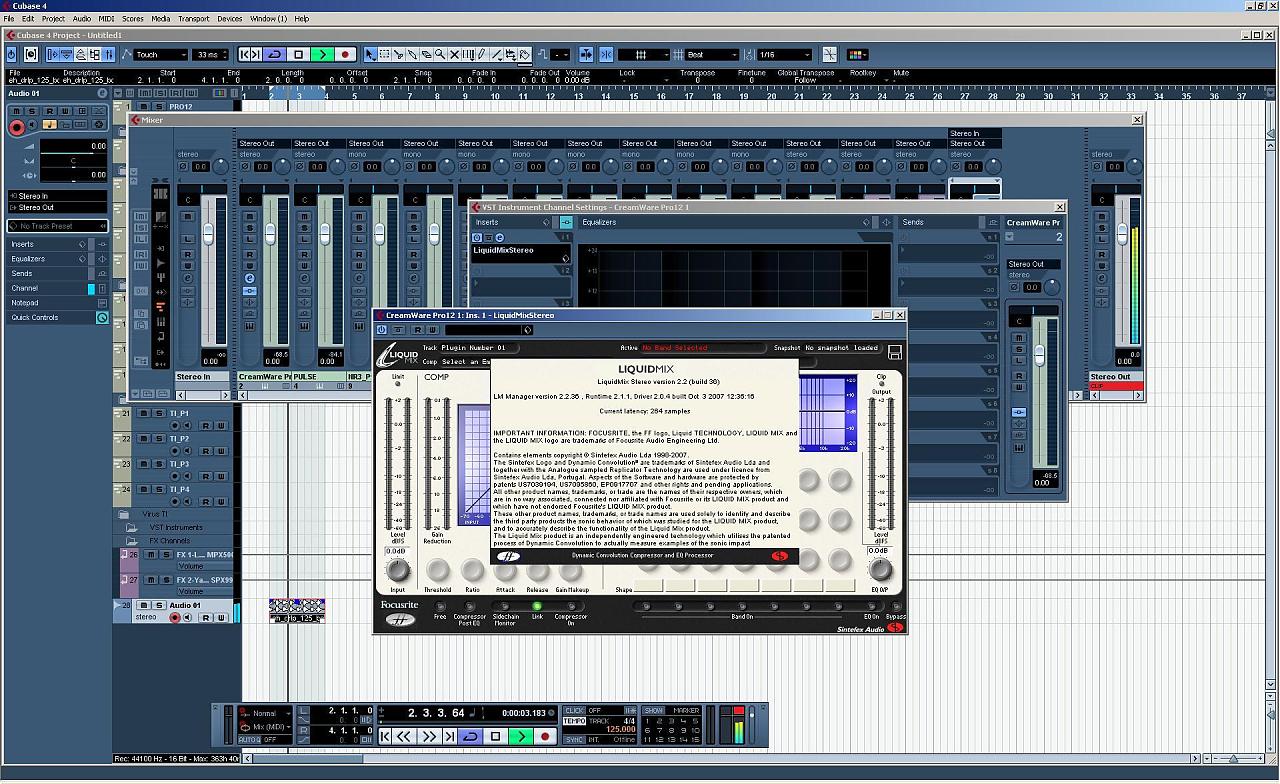This screenshot has height=784, width=1280.
Task: Toggle the TEMPO track button
Action: coord(574,721)
